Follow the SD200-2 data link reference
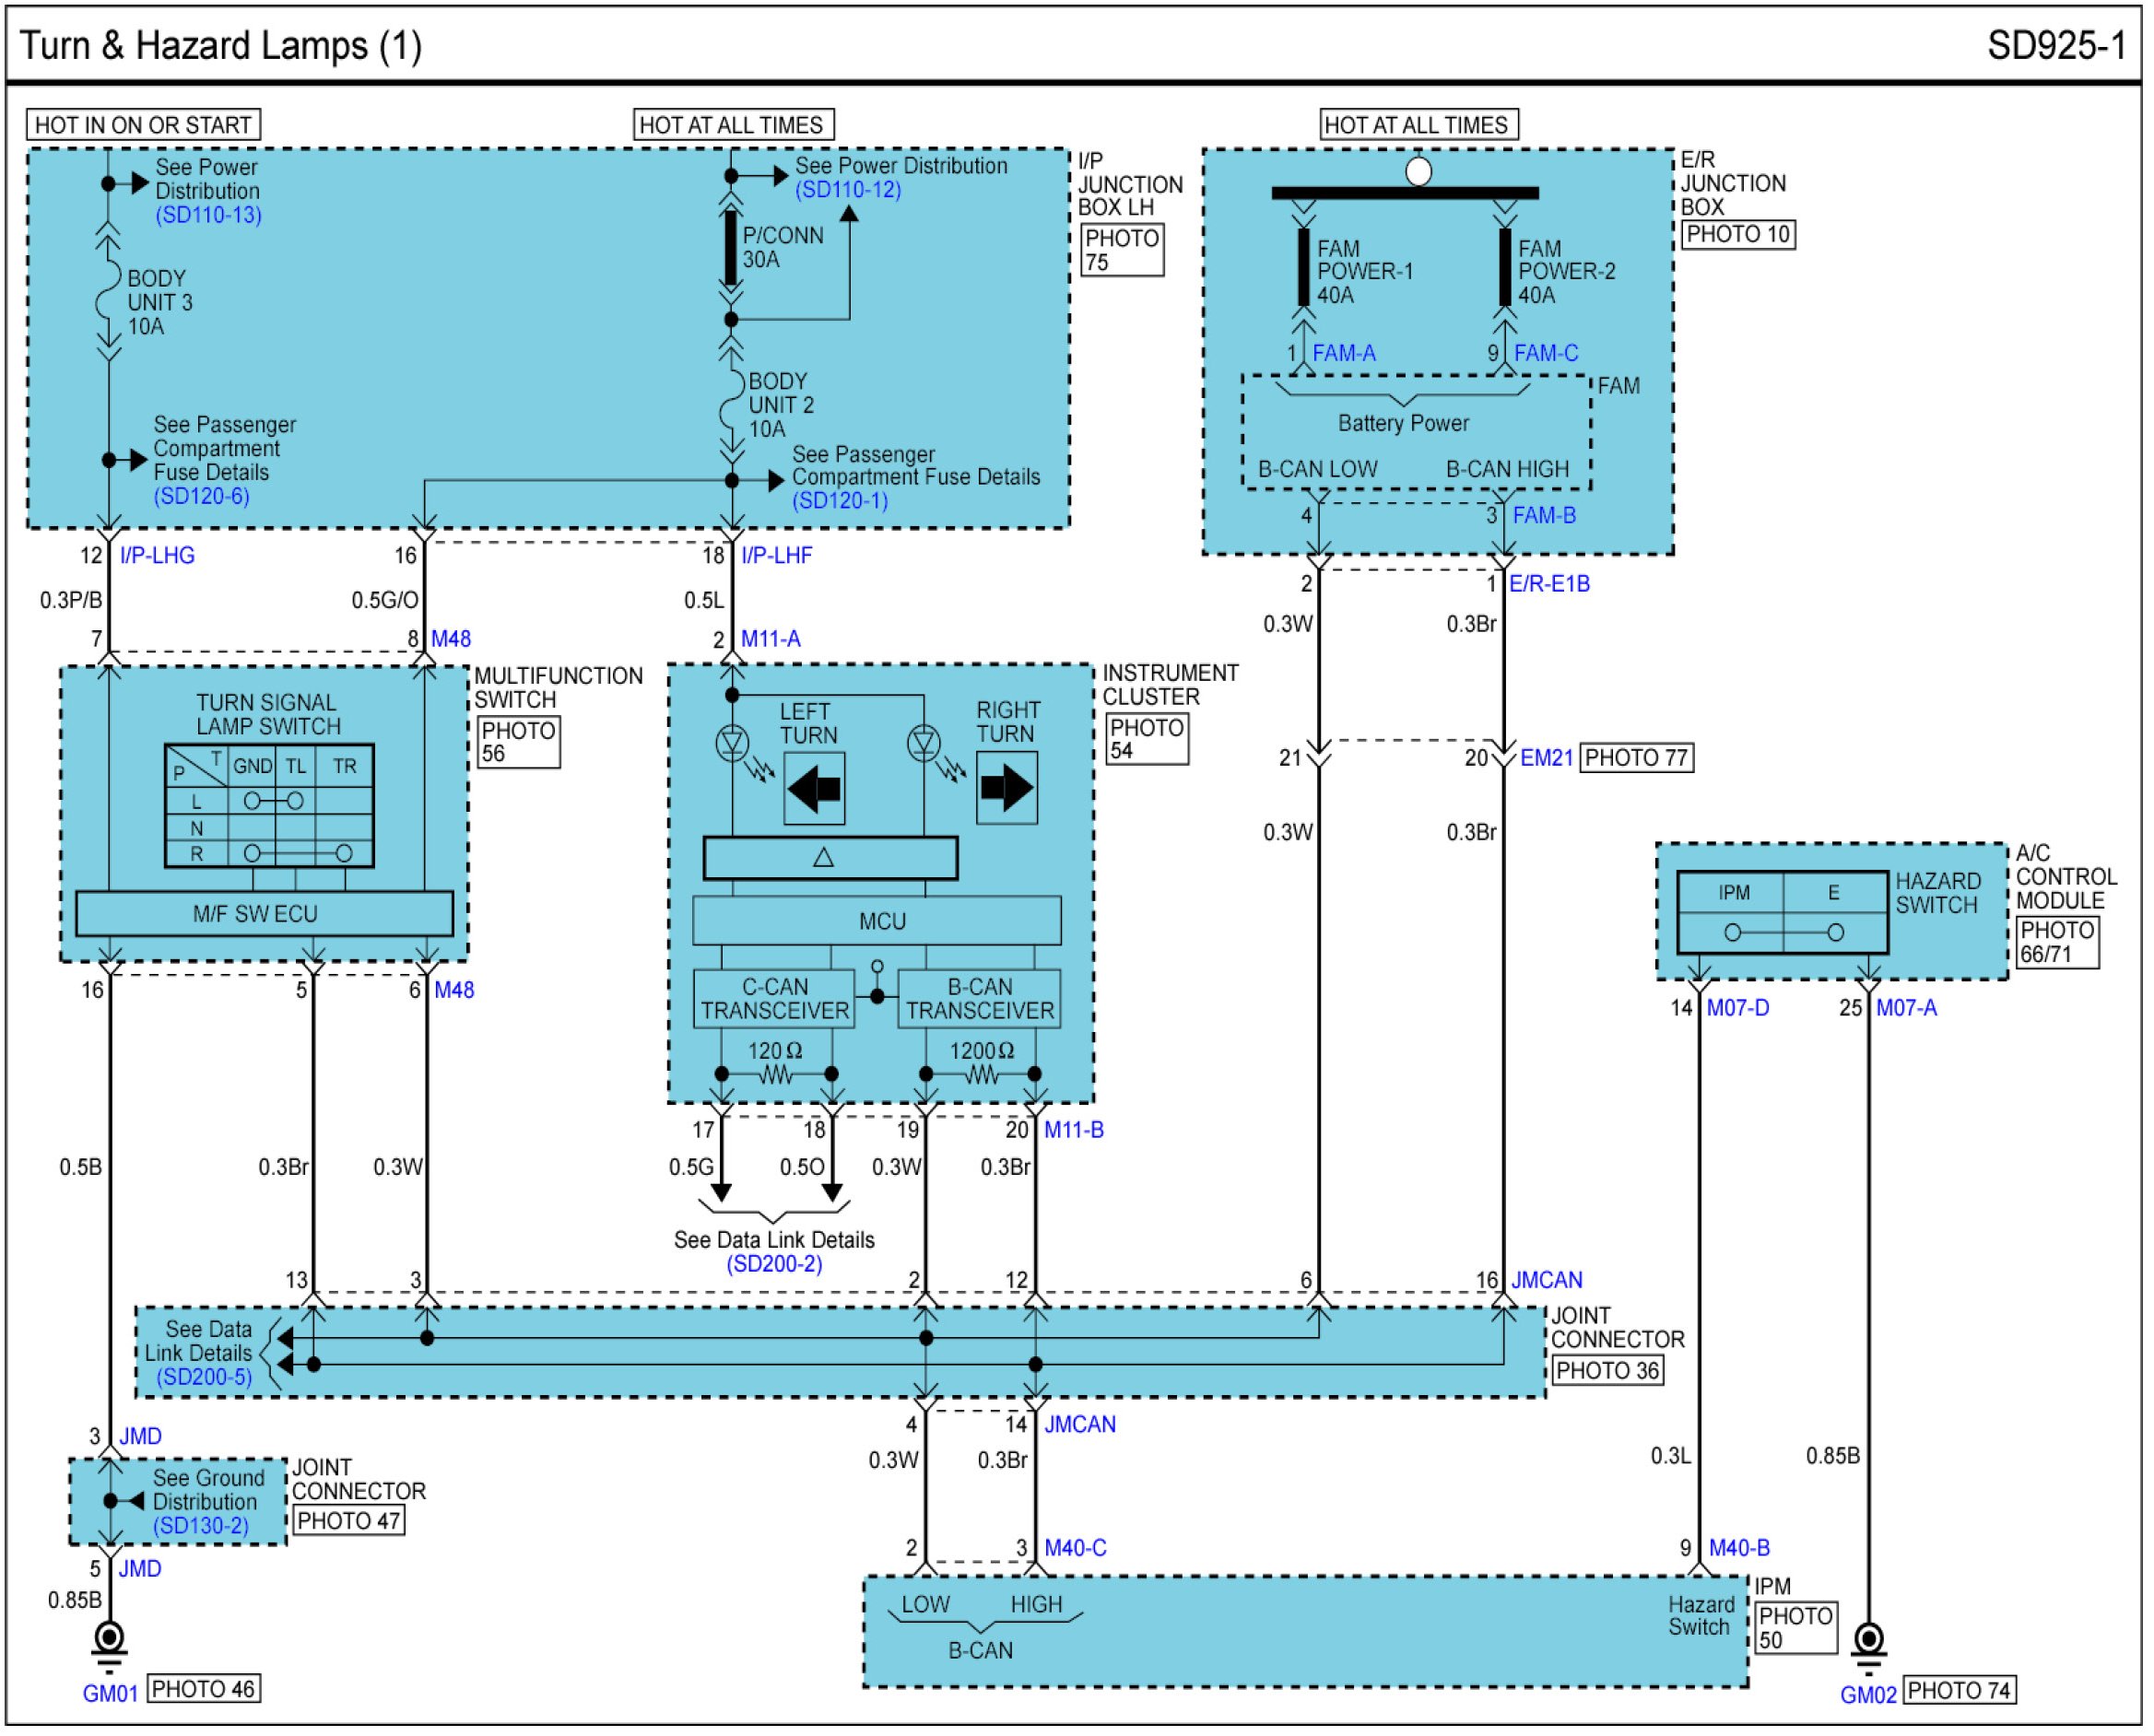The width and height of the screenshot is (2154, 1736). coord(774,1265)
